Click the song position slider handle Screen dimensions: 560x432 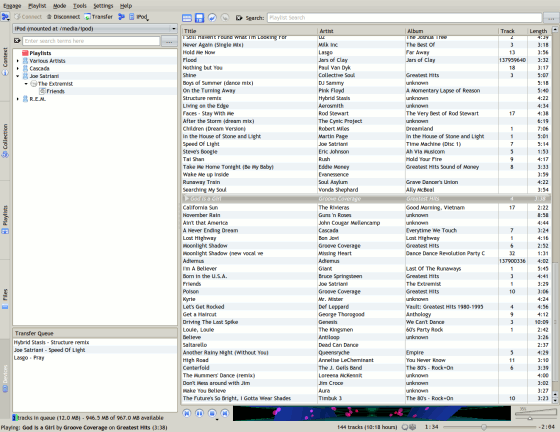(x=483, y=427)
